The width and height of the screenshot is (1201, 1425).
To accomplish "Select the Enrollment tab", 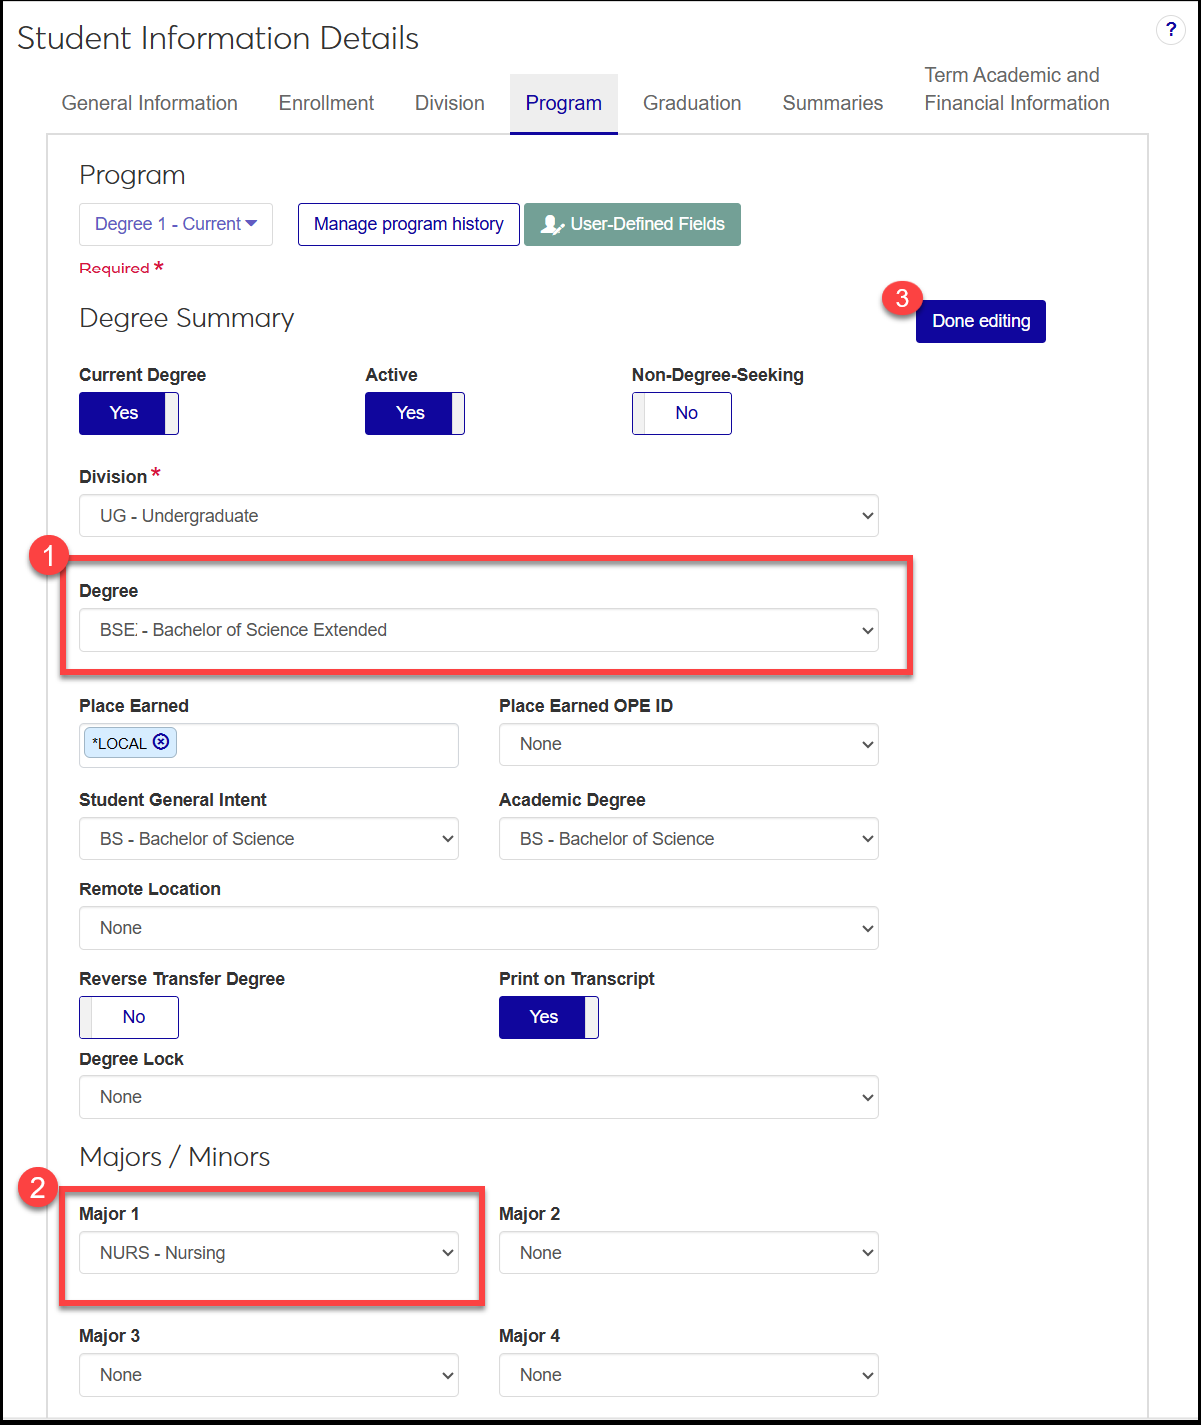I will click(326, 103).
